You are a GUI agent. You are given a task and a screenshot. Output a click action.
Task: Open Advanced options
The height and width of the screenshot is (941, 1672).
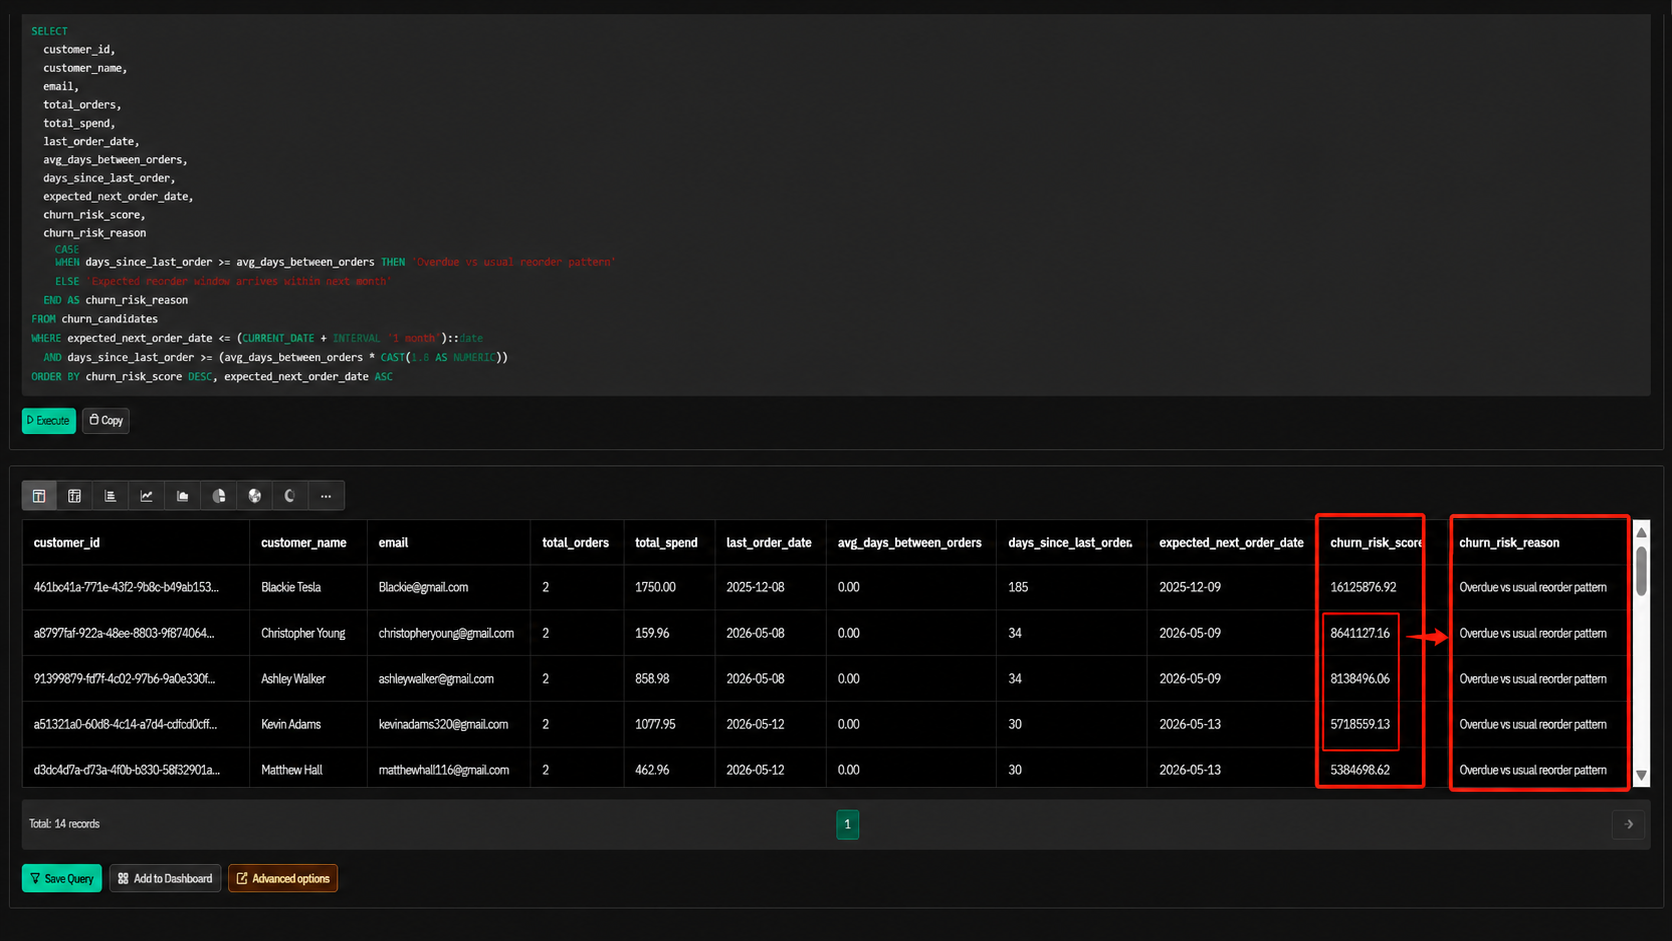tap(283, 879)
